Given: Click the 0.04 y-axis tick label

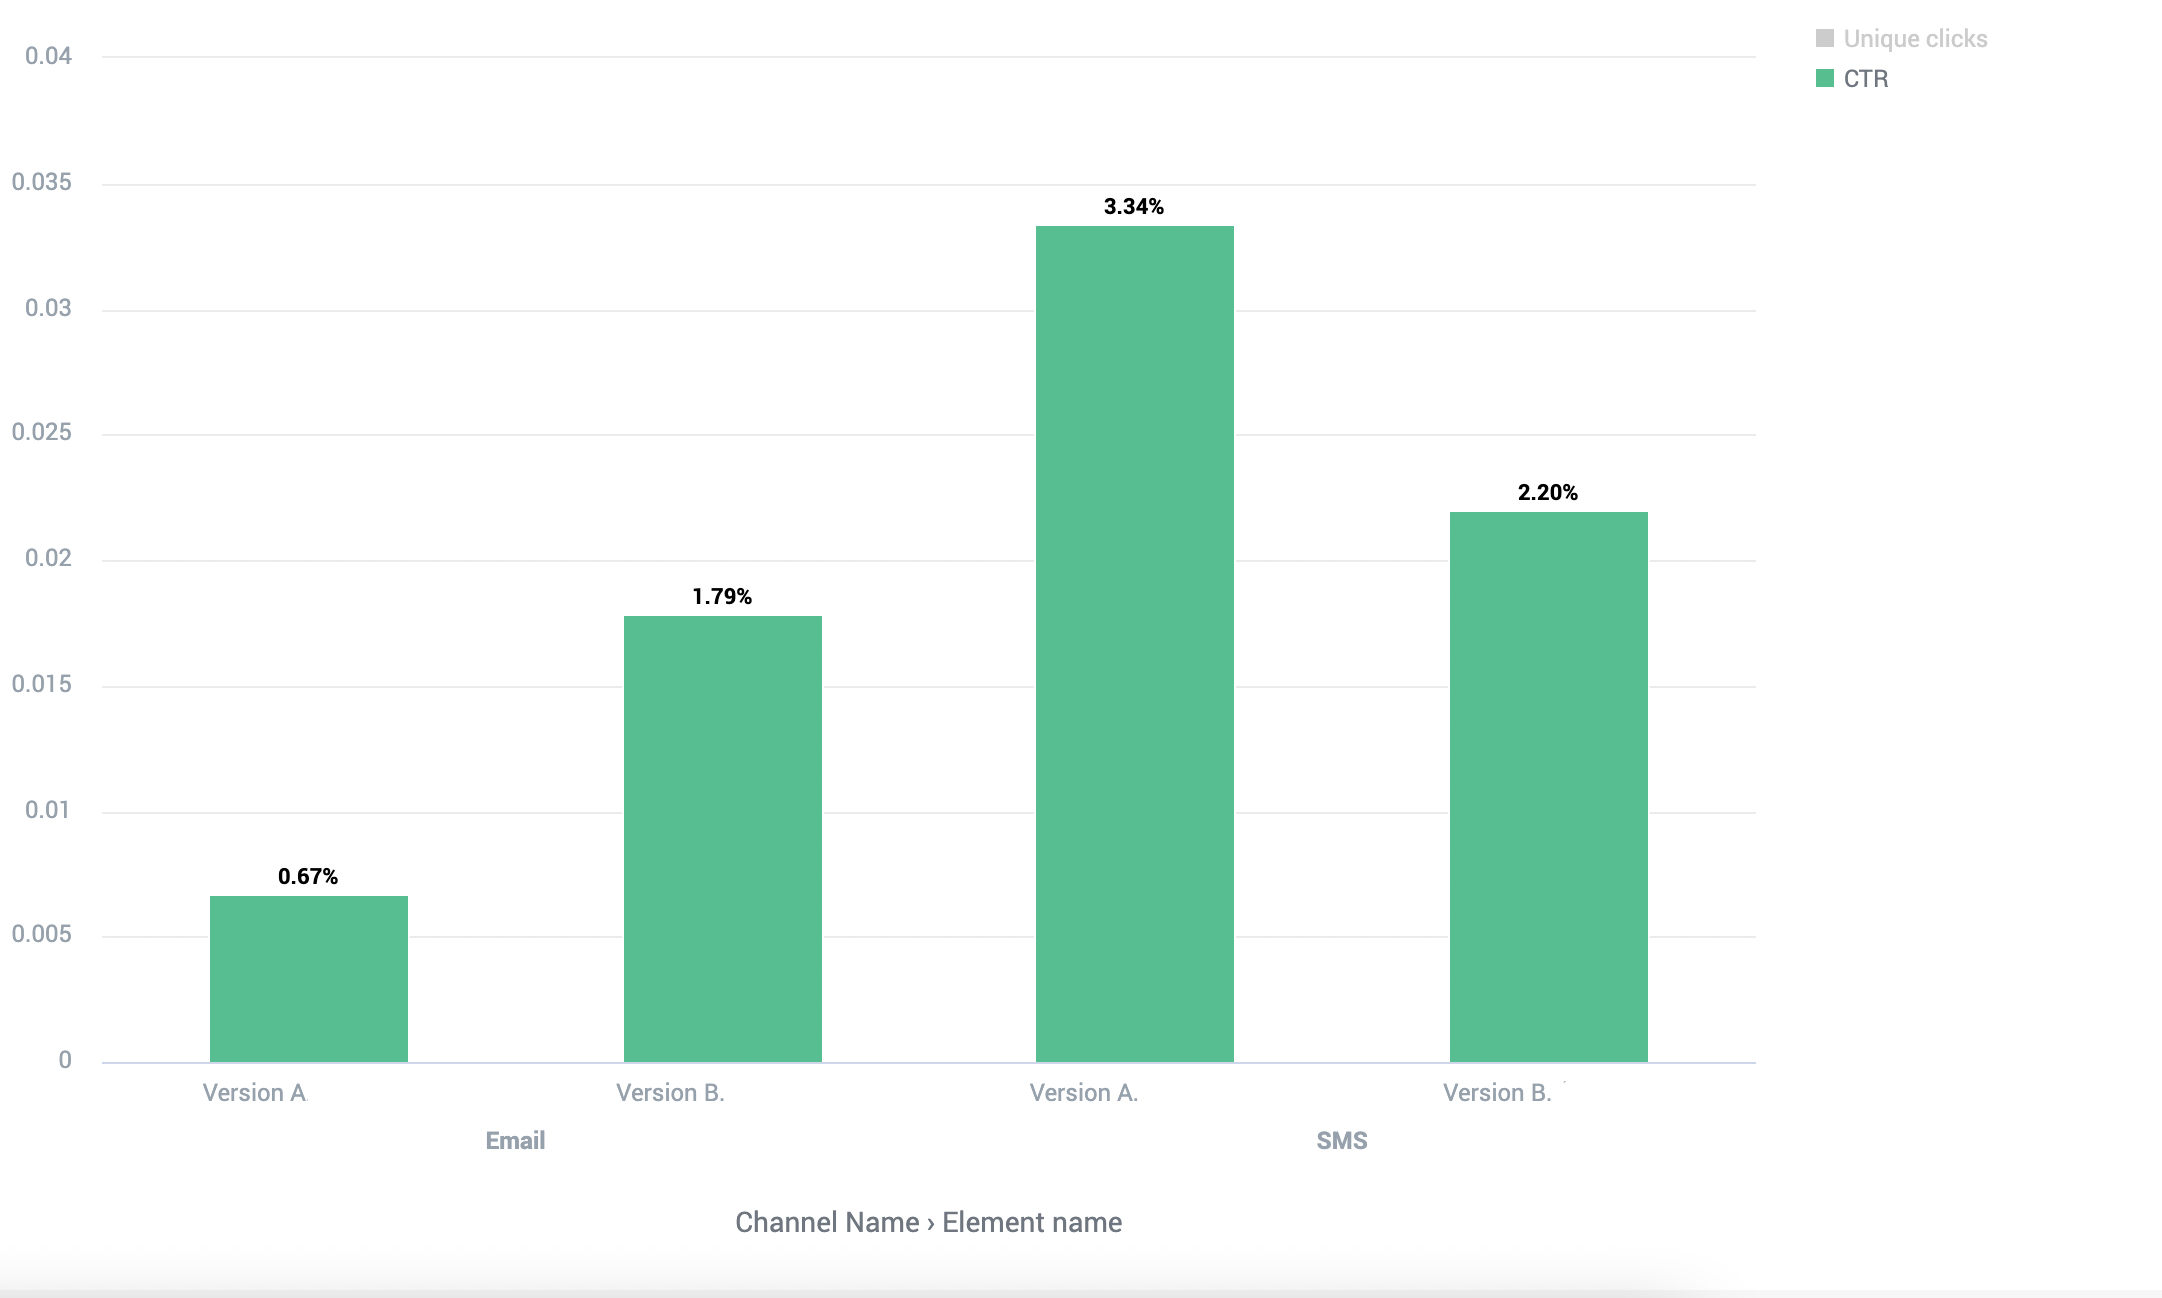Looking at the screenshot, I should 49,56.
